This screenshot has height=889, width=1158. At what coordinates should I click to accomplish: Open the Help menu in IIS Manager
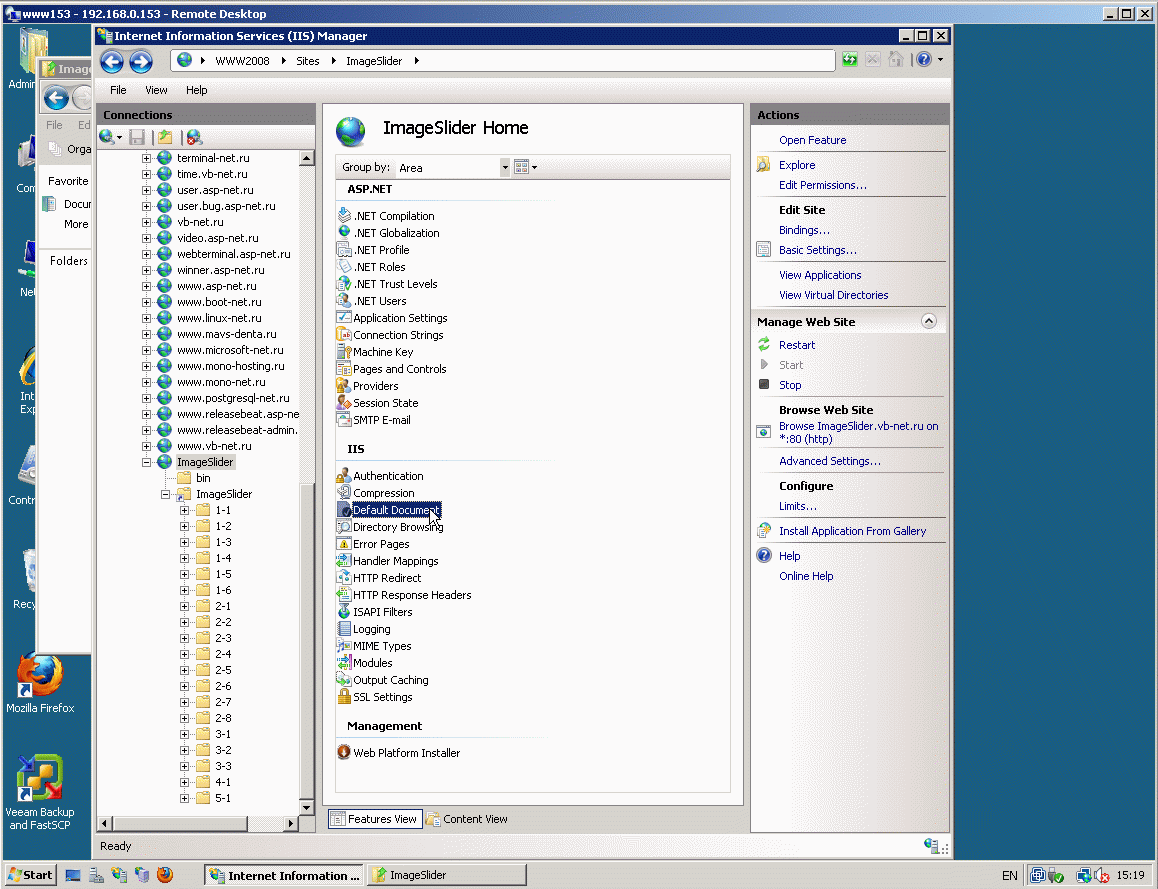click(196, 90)
